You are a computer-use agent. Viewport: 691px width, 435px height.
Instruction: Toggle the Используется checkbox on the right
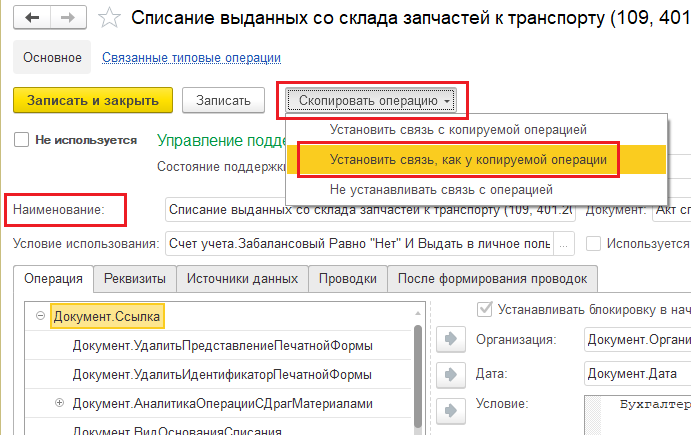593,243
